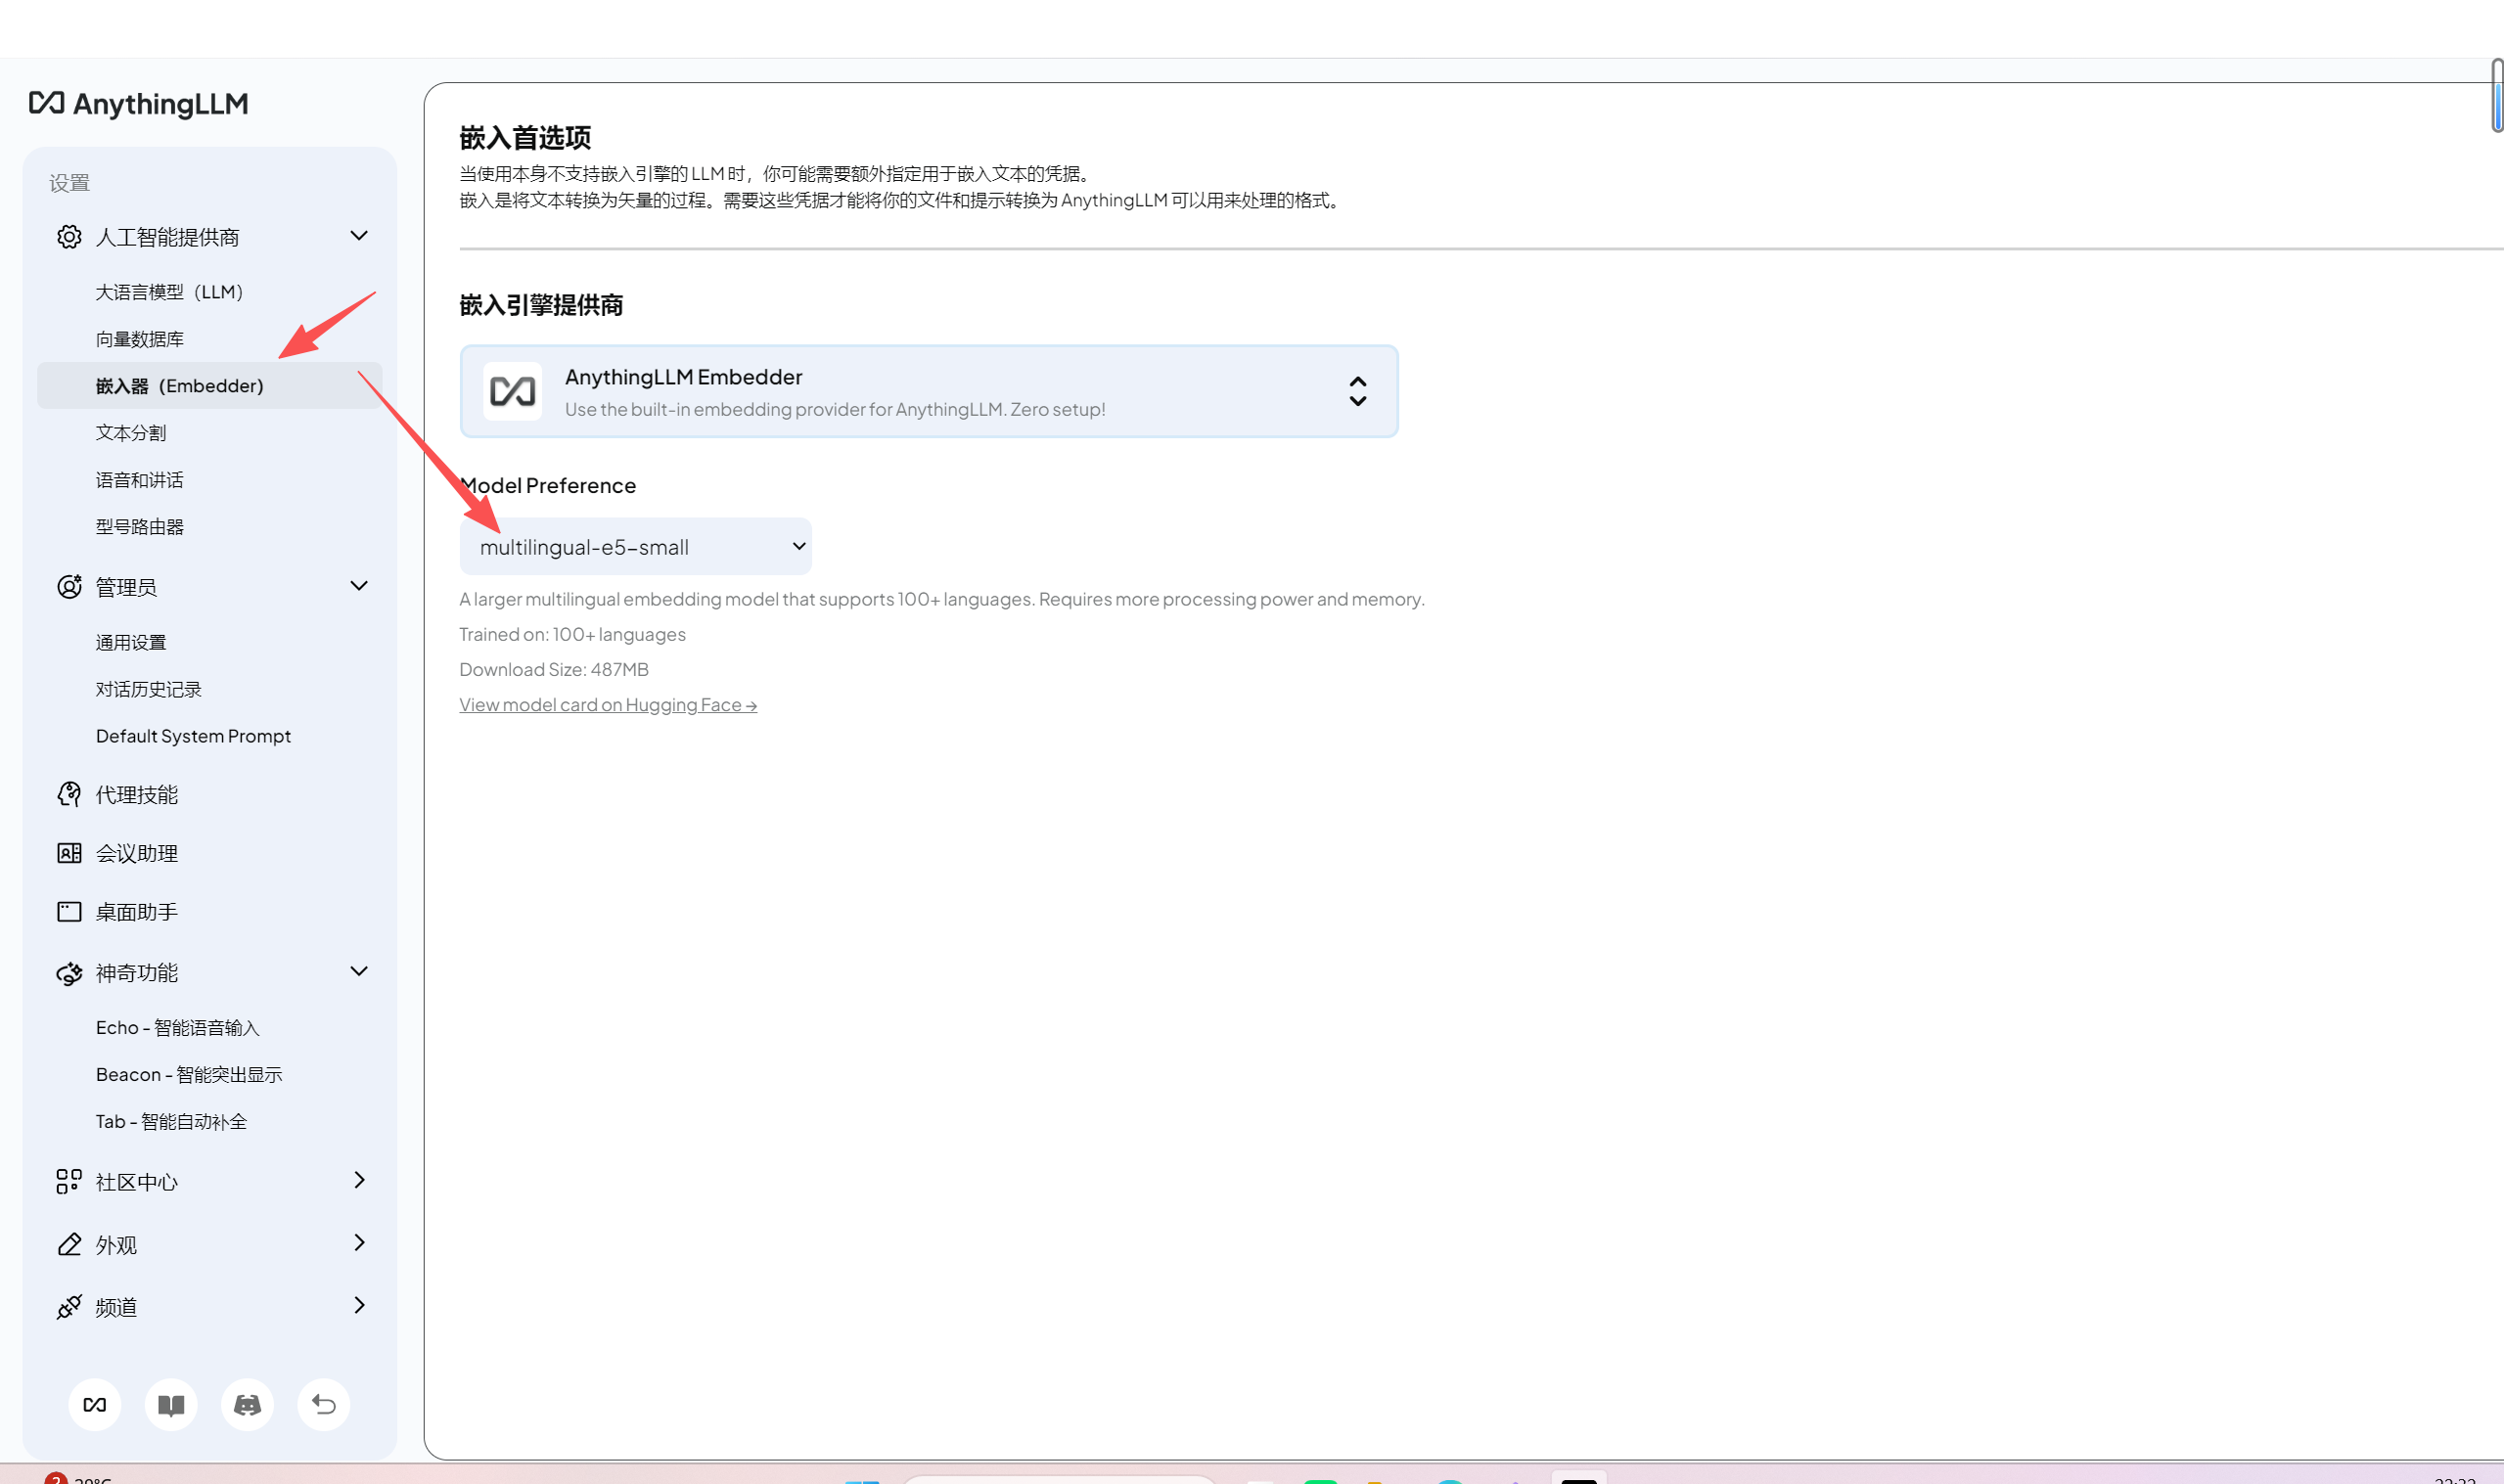2504x1484 pixels.
Task: Open the 向量数据库 settings page
Action: (x=140, y=339)
